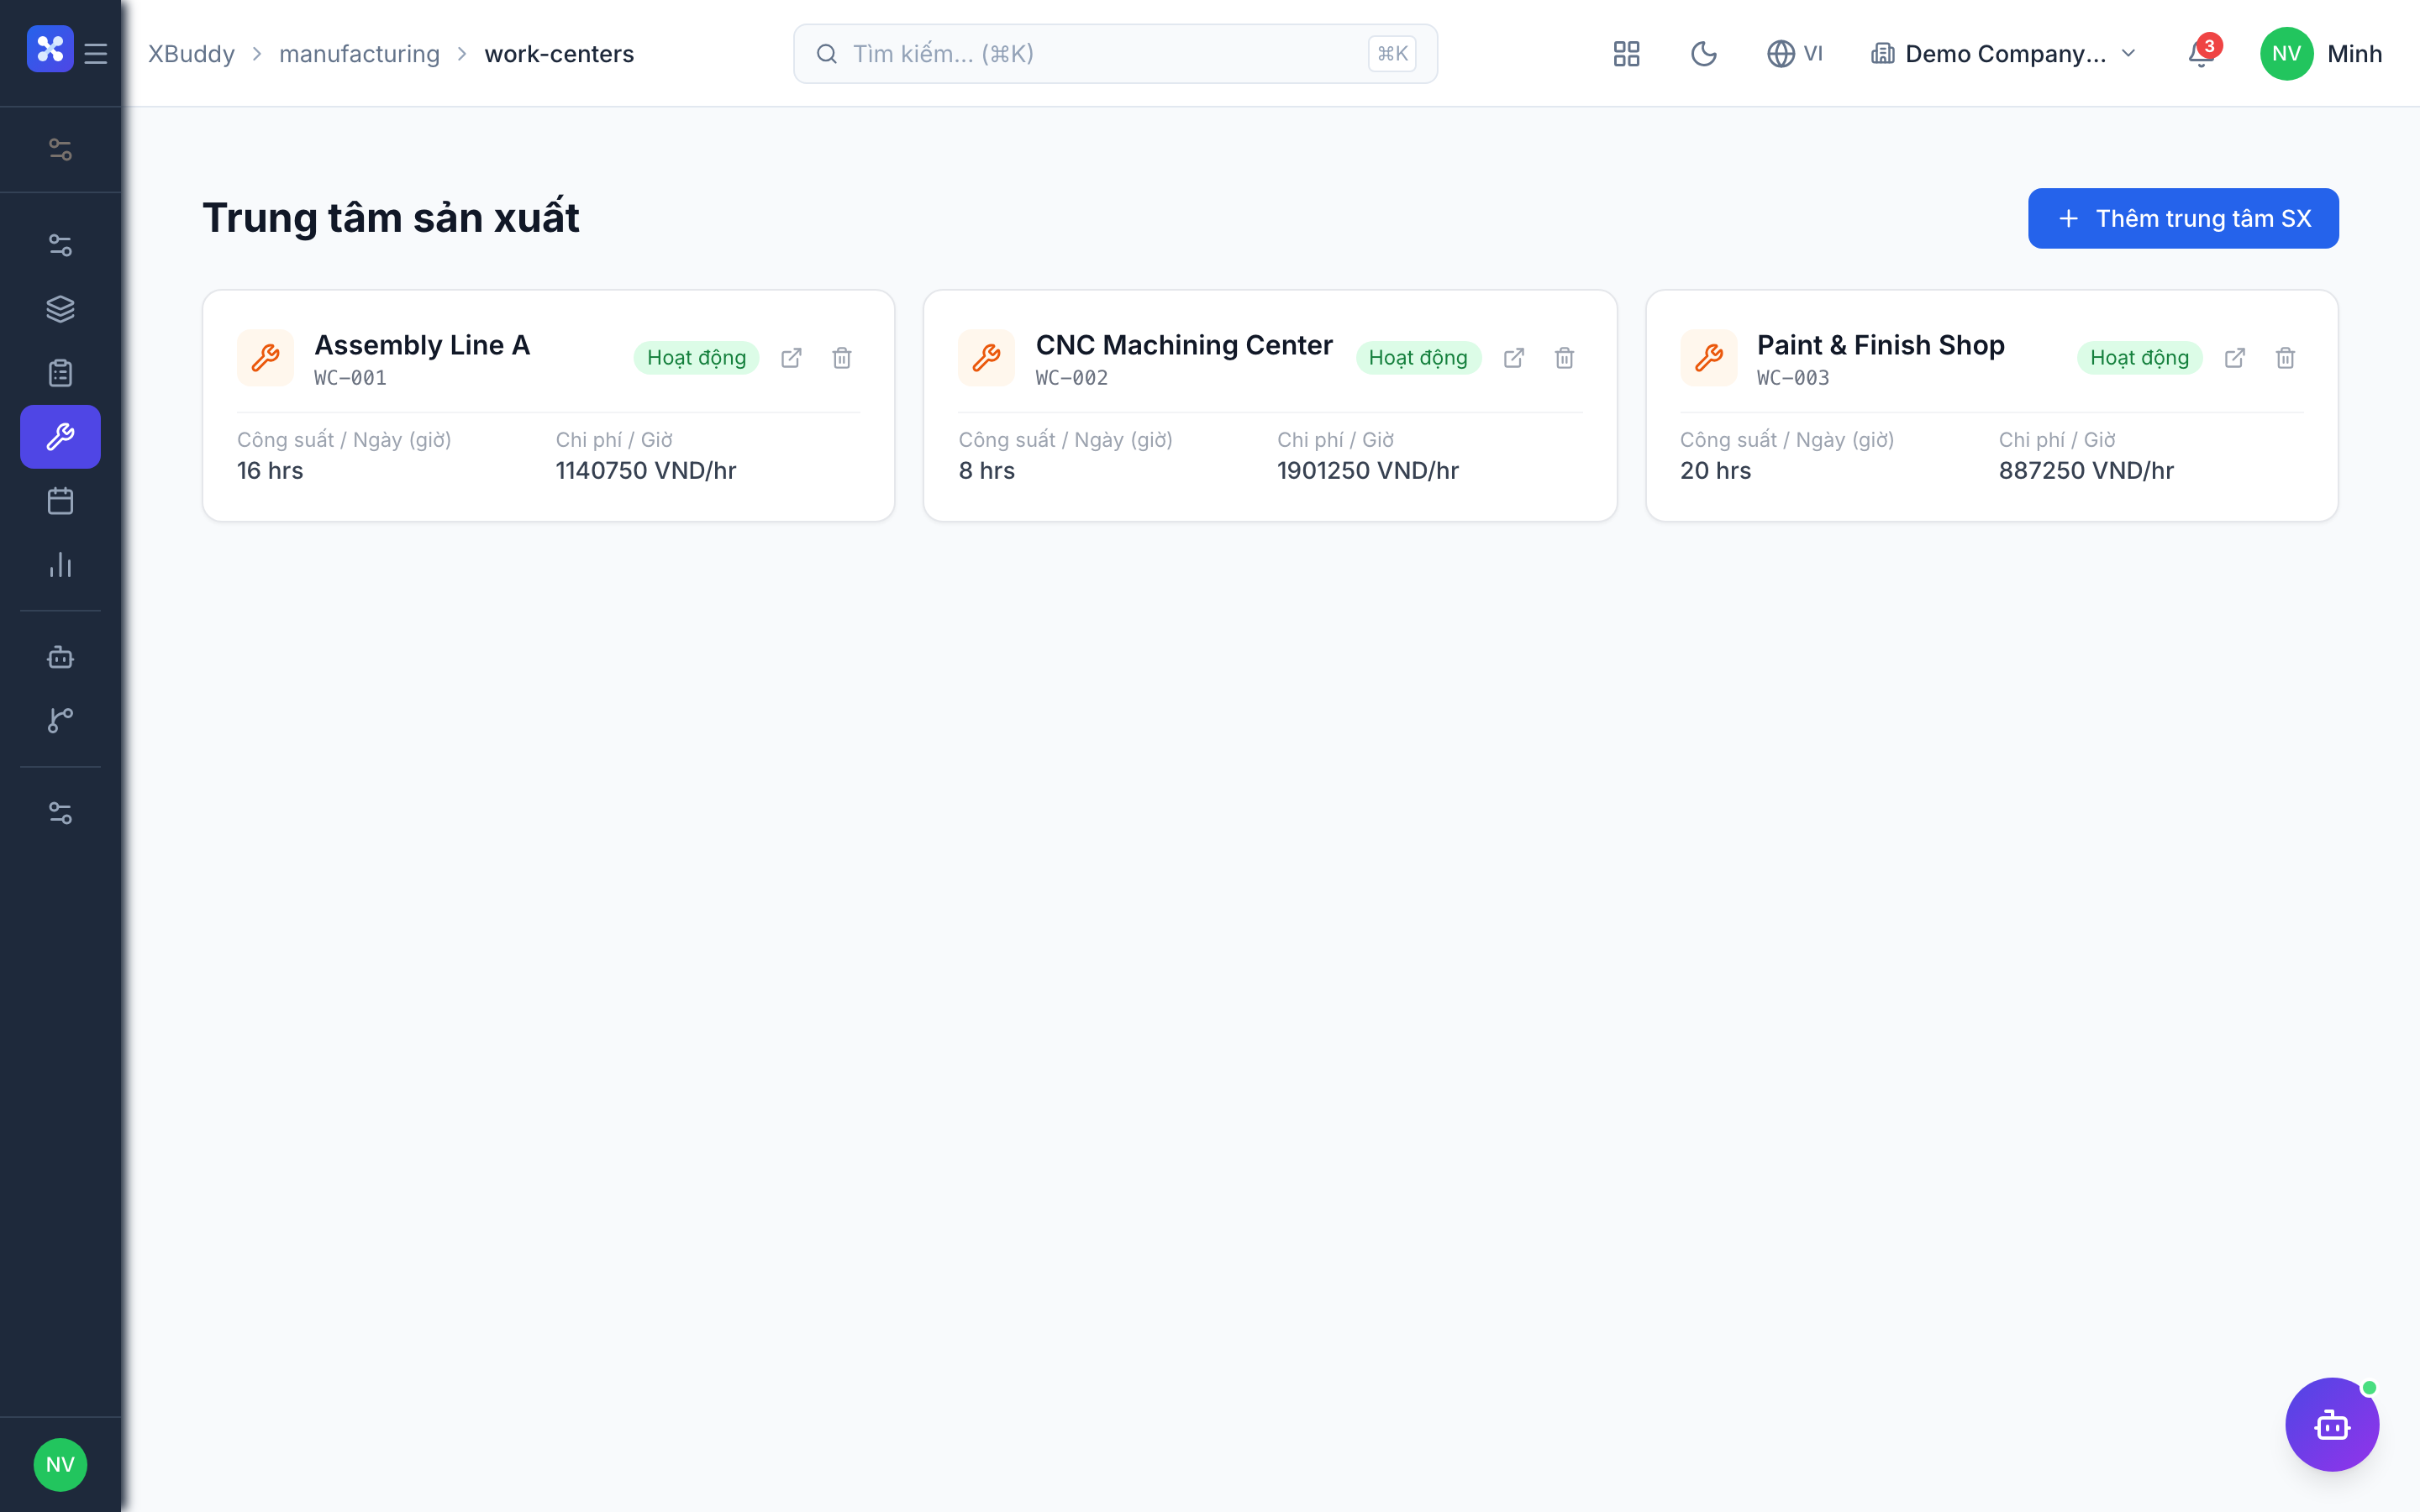Open the floating purple chatbot button
2420x1512 pixels.
point(2332,1424)
